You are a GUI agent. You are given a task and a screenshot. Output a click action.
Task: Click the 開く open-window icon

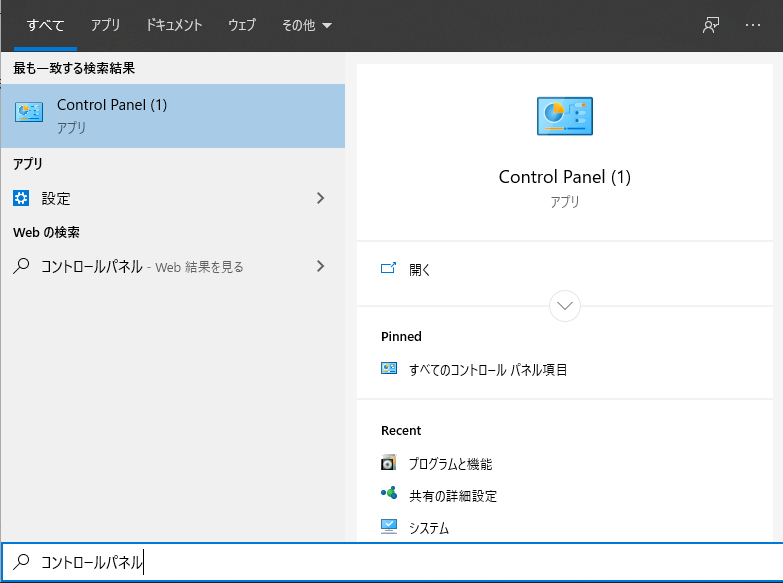click(x=389, y=268)
